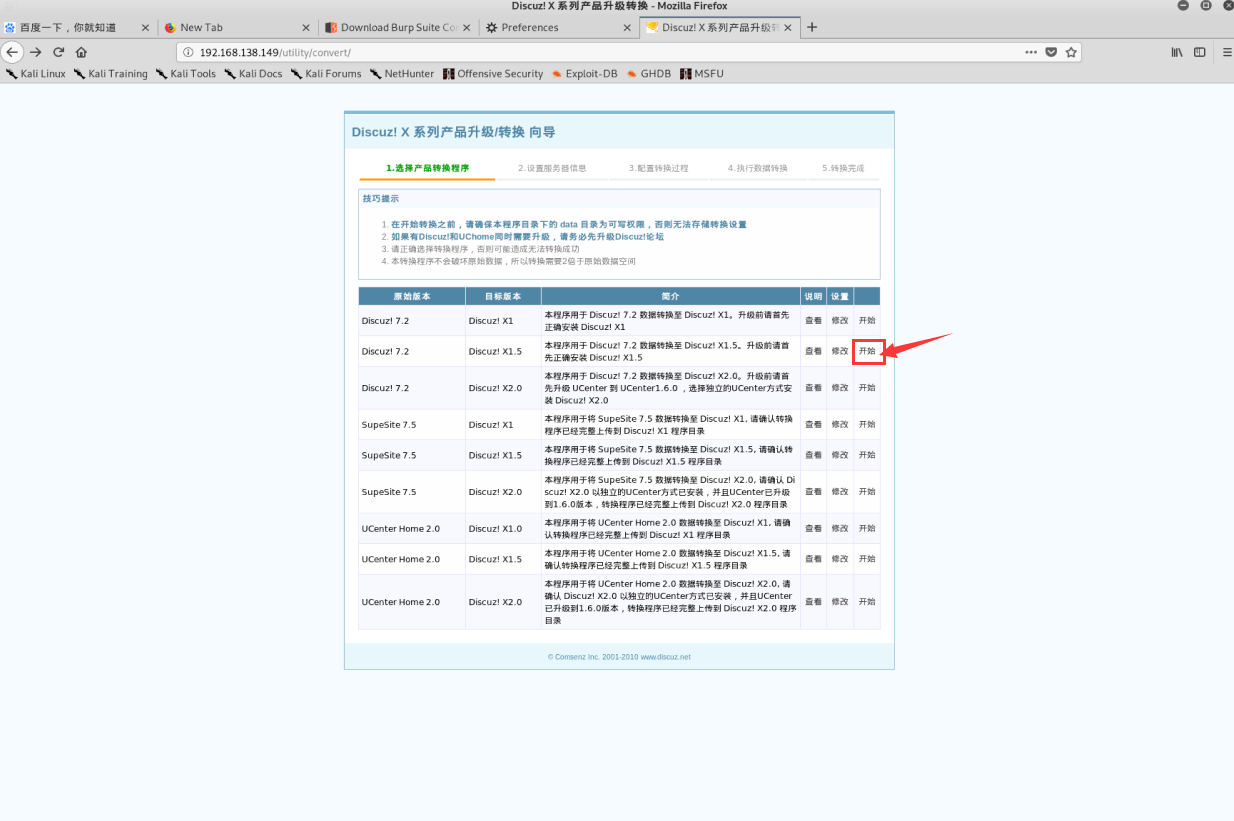The image size is (1234, 821).
Task: Click the 技巧提示 heading
Action: tap(380, 198)
